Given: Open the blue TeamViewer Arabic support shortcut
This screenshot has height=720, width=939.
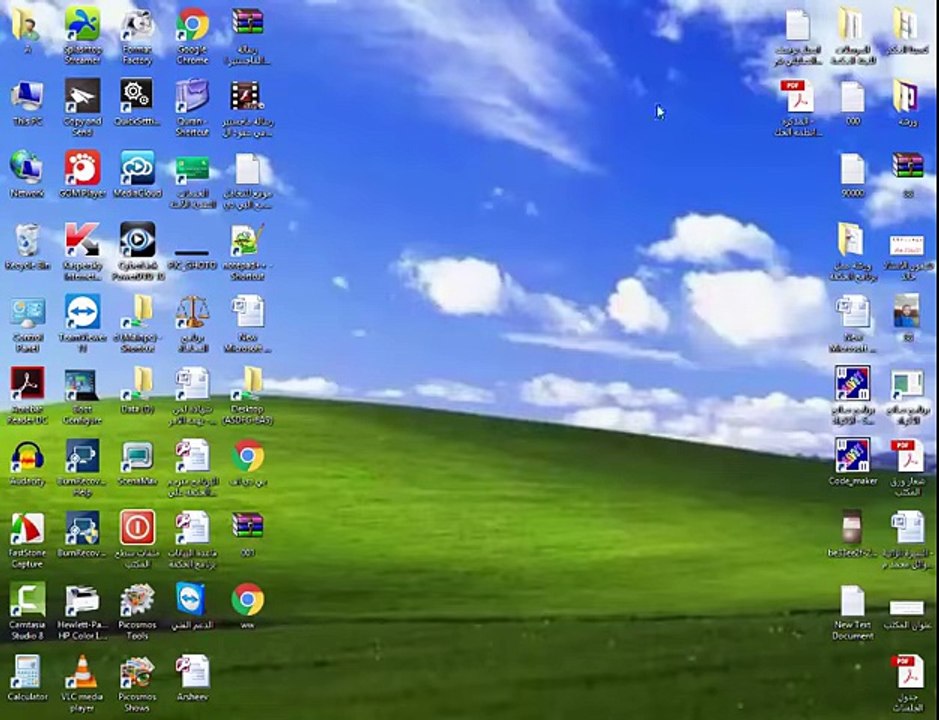Looking at the screenshot, I should tap(192, 605).
